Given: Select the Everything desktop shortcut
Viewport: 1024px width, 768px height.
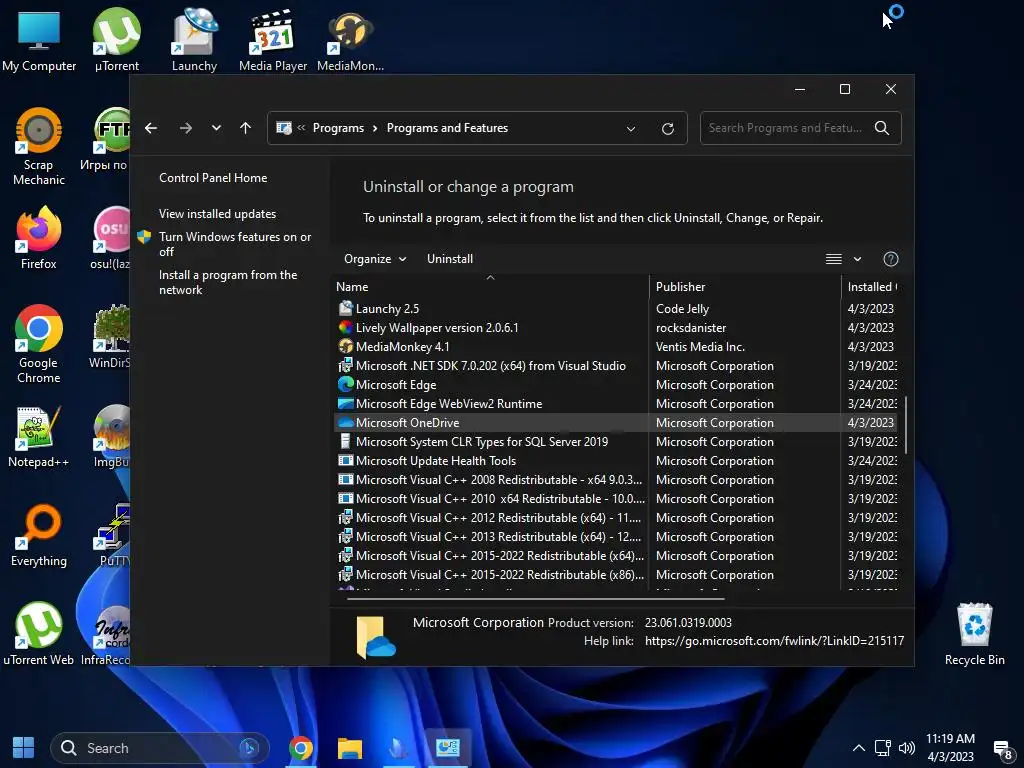Looking at the screenshot, I should (x=39, y=536).
